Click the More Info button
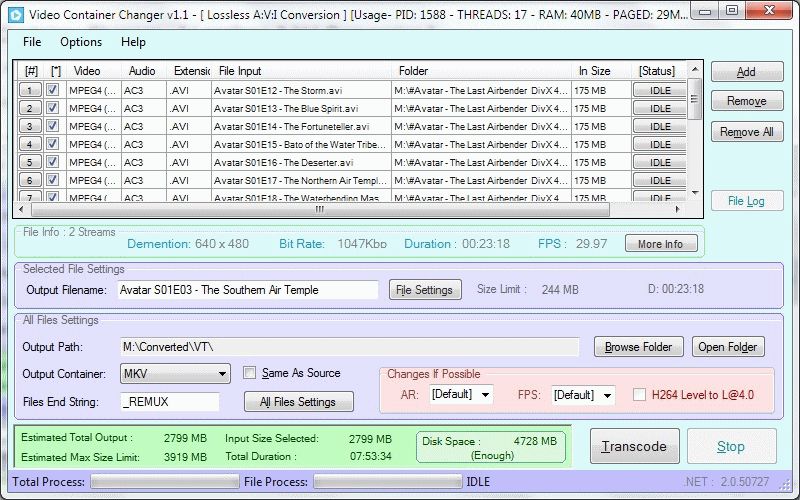 tap(661, 244)
